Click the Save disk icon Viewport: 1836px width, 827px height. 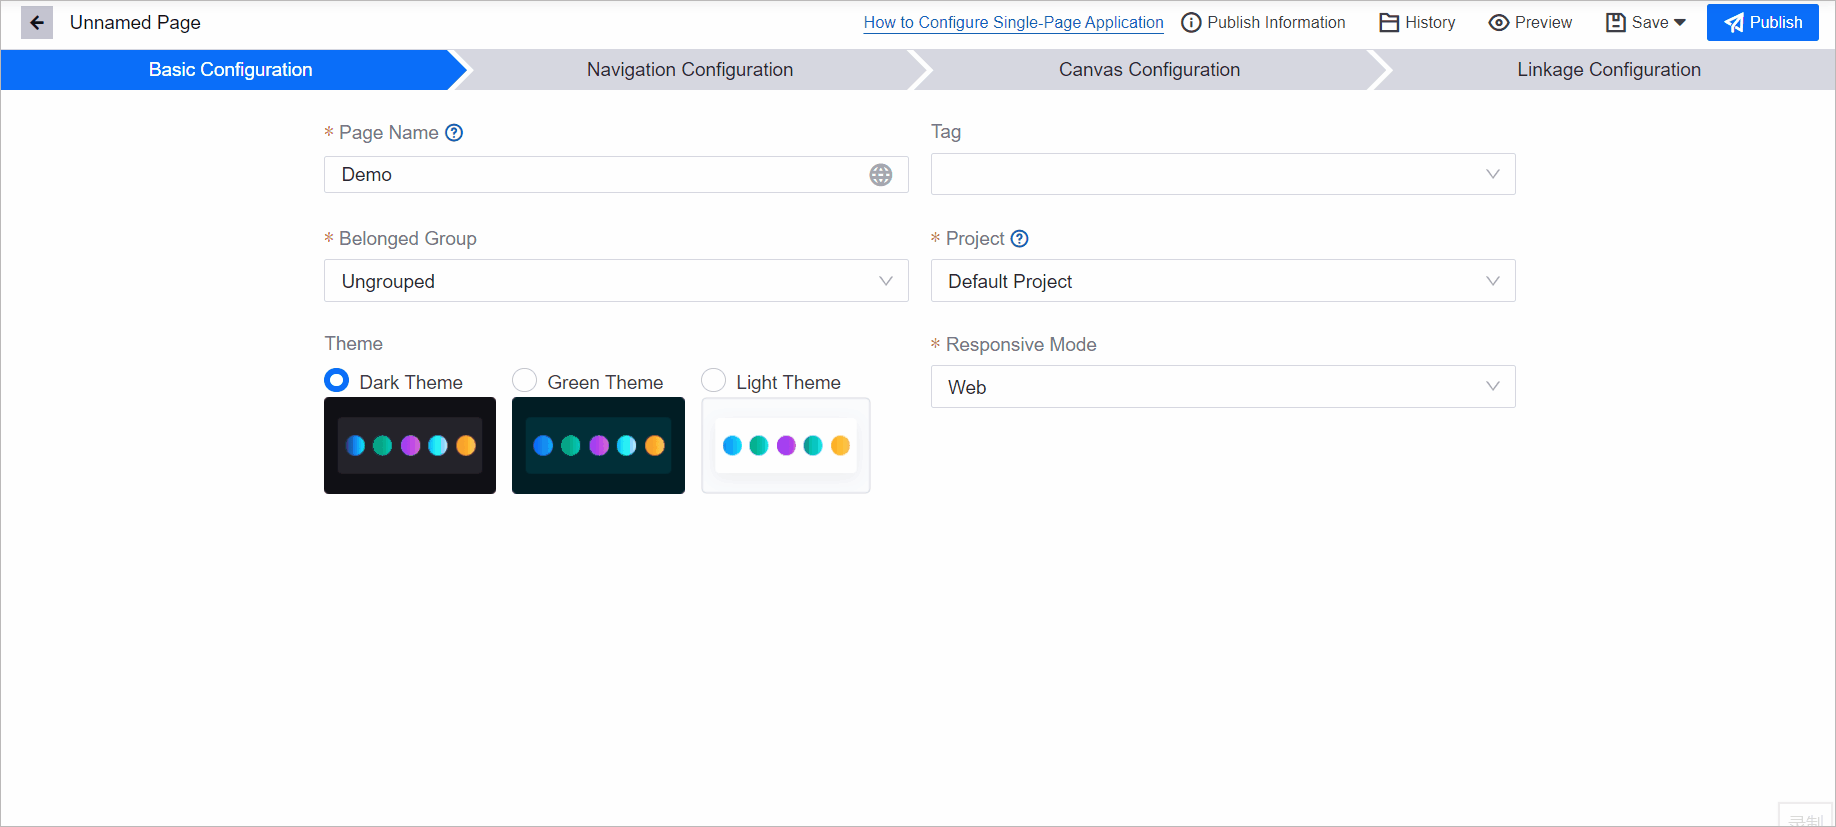[1615, 23]
